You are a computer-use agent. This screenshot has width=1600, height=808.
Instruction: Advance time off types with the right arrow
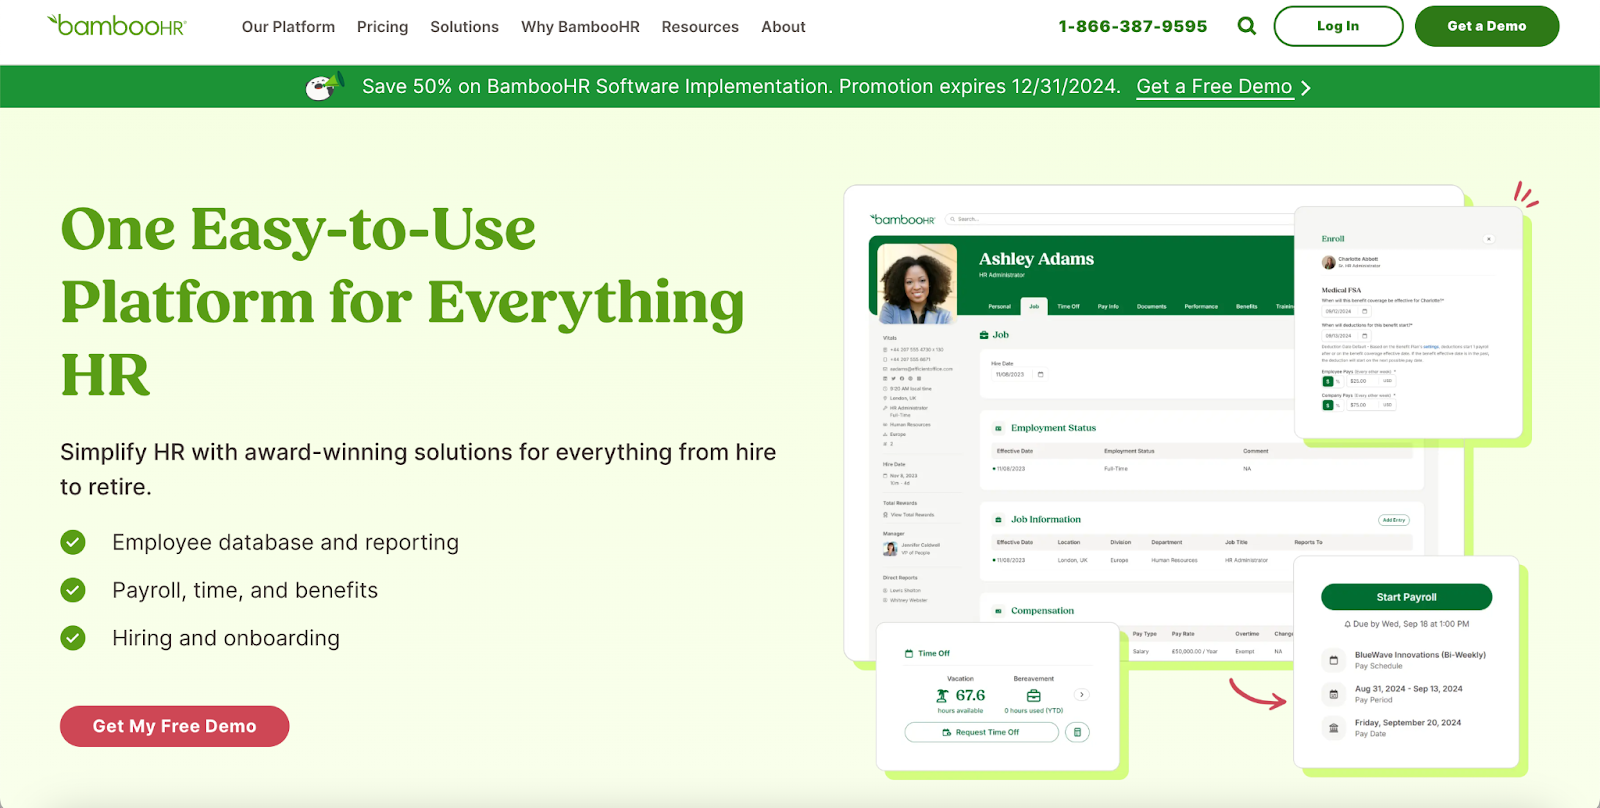click(x=1081, y=694)
